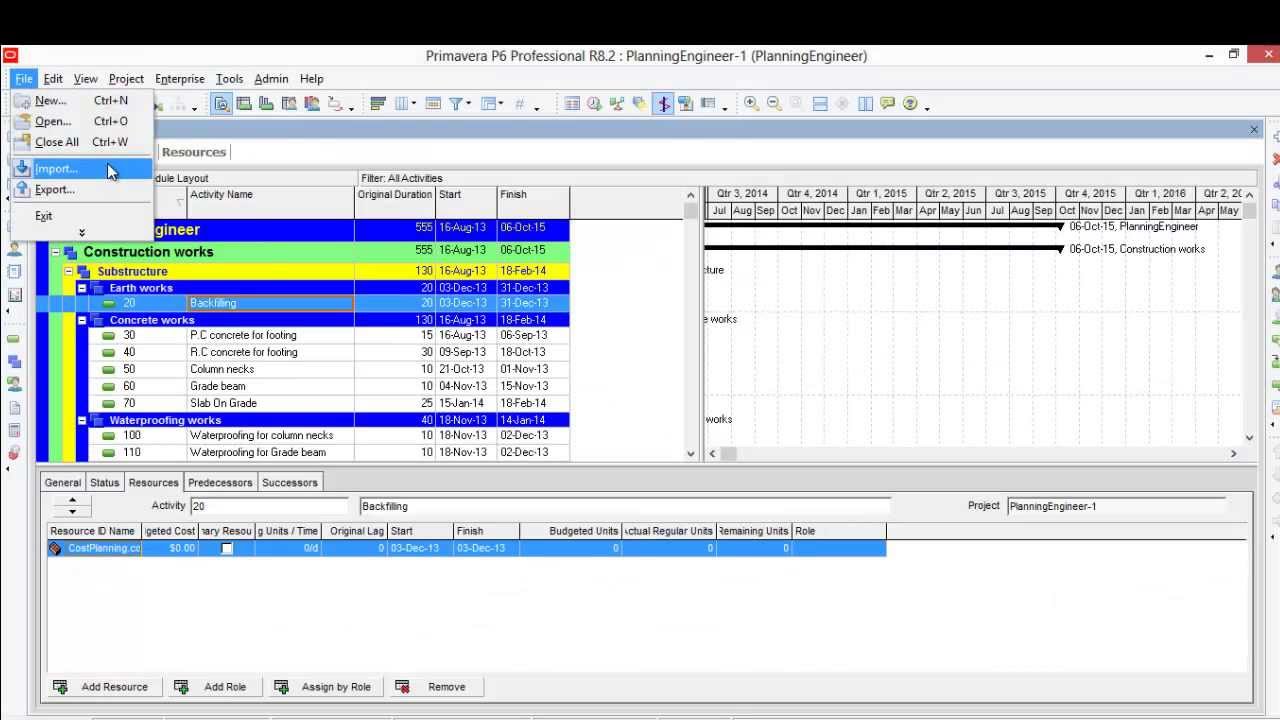
Task: Toggle the Progress Spotlight toolbar icon
Action: [663, 104]
